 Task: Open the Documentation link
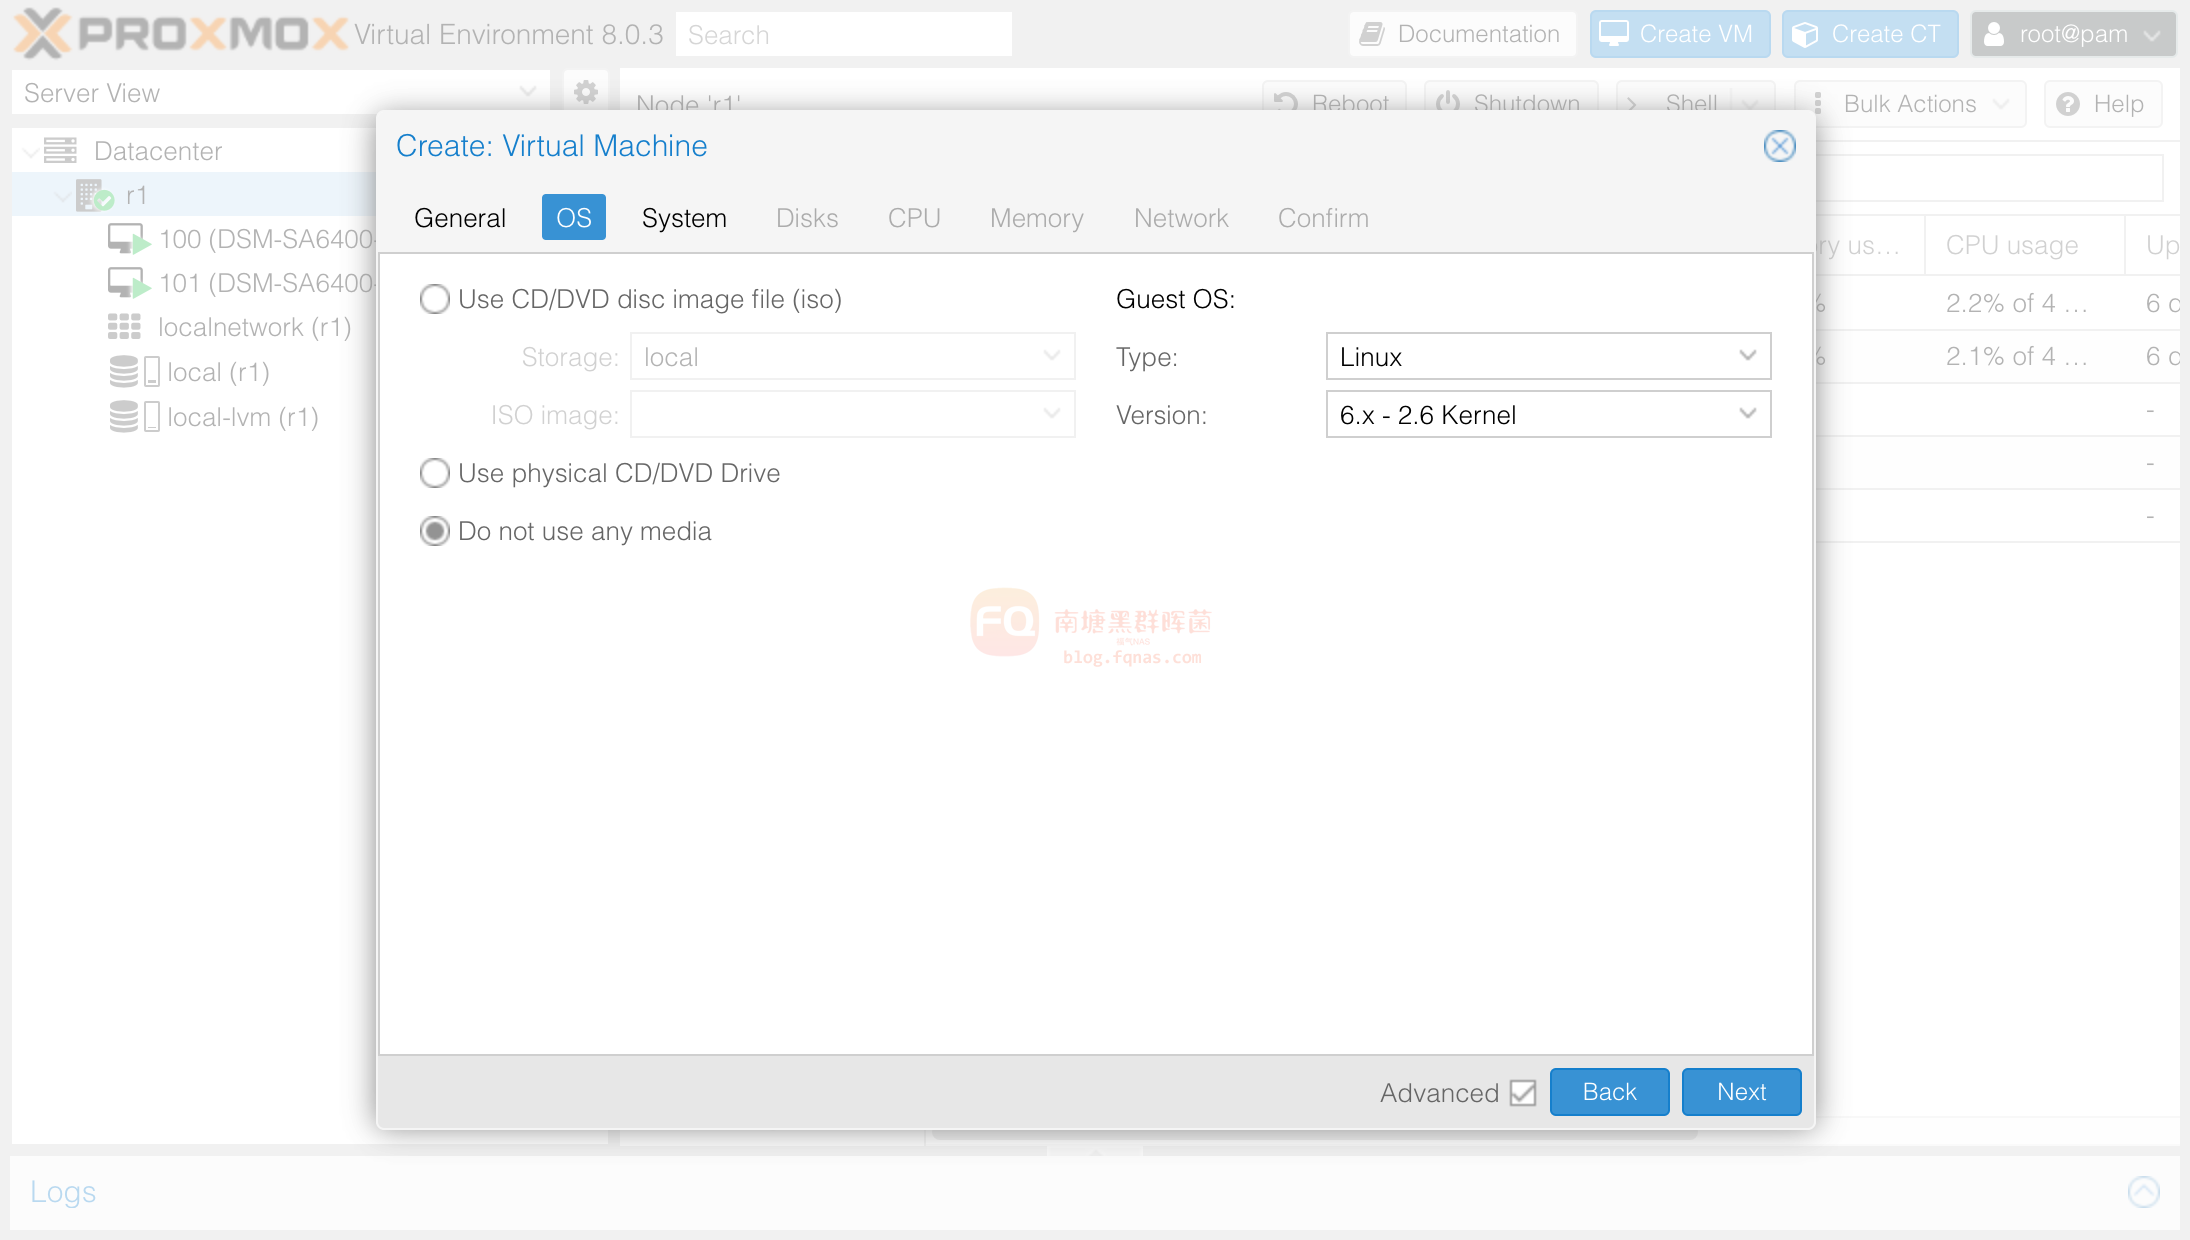tap(1462, 34)
